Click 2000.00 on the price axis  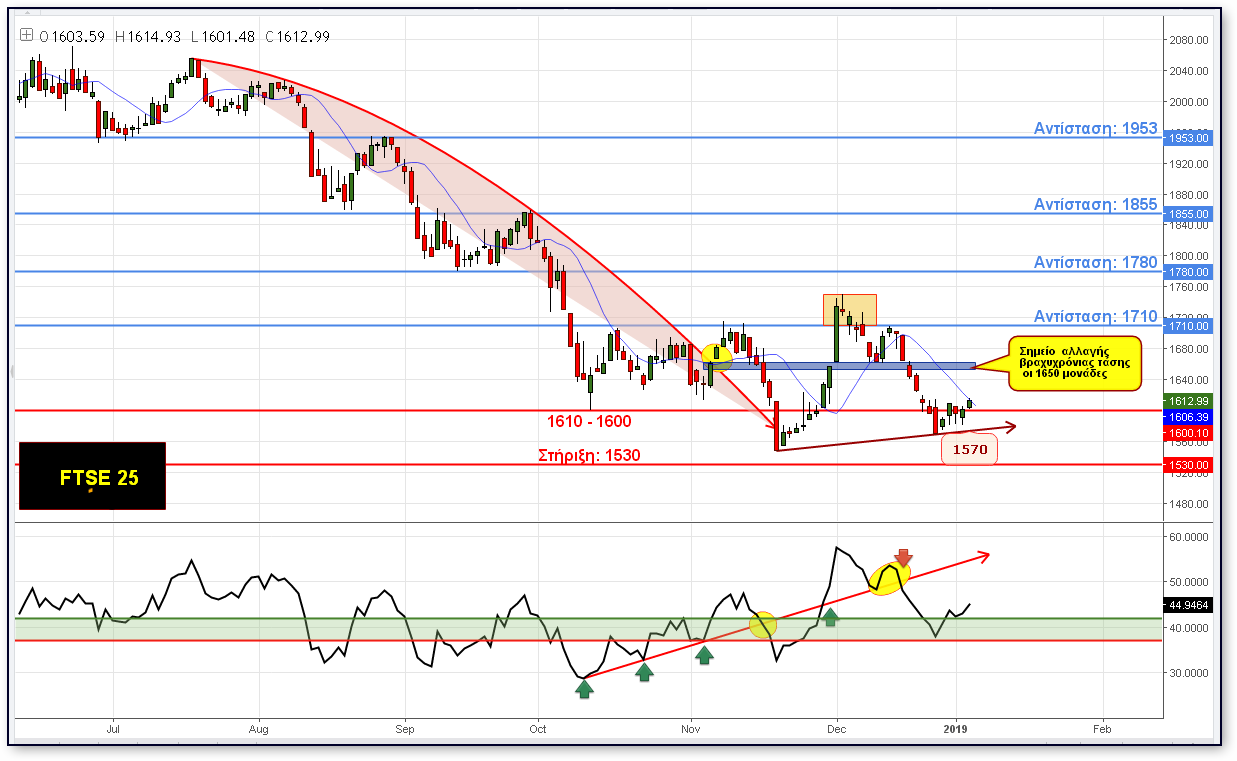point(1190,102)
